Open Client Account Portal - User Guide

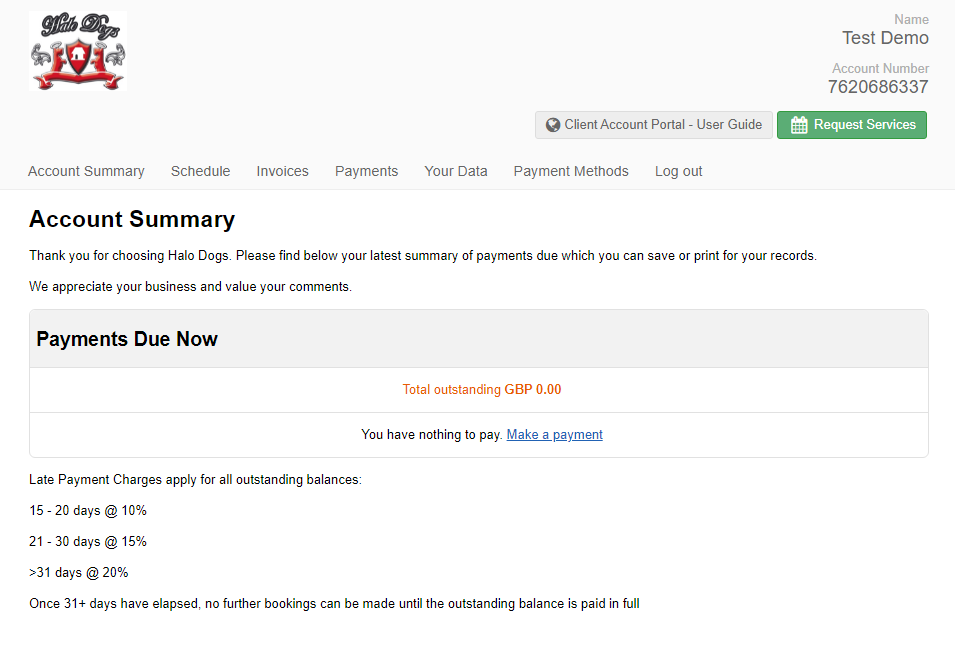[x=654, y=125]
